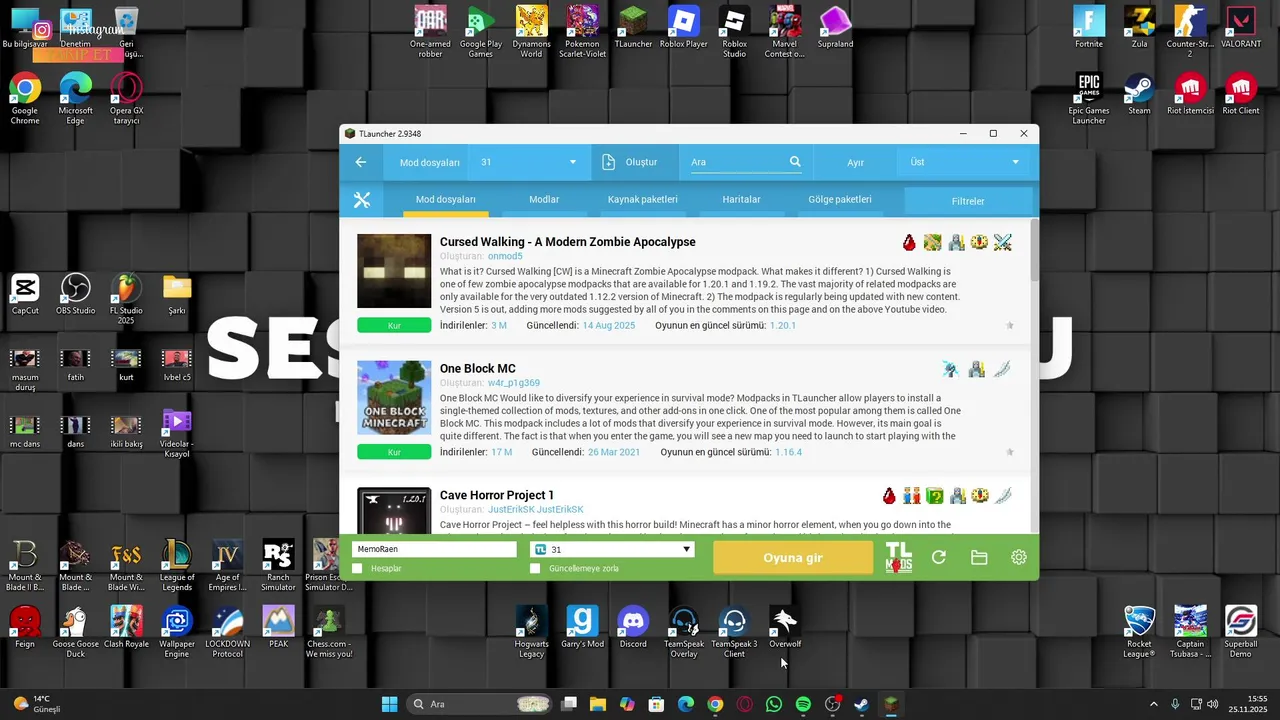
Task: Open Spotify from the taskbar
Action: [803, 704]
